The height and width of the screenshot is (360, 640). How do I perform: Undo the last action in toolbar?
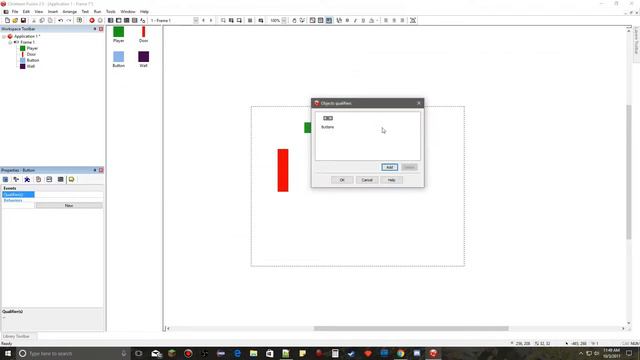tap(60, 20)
